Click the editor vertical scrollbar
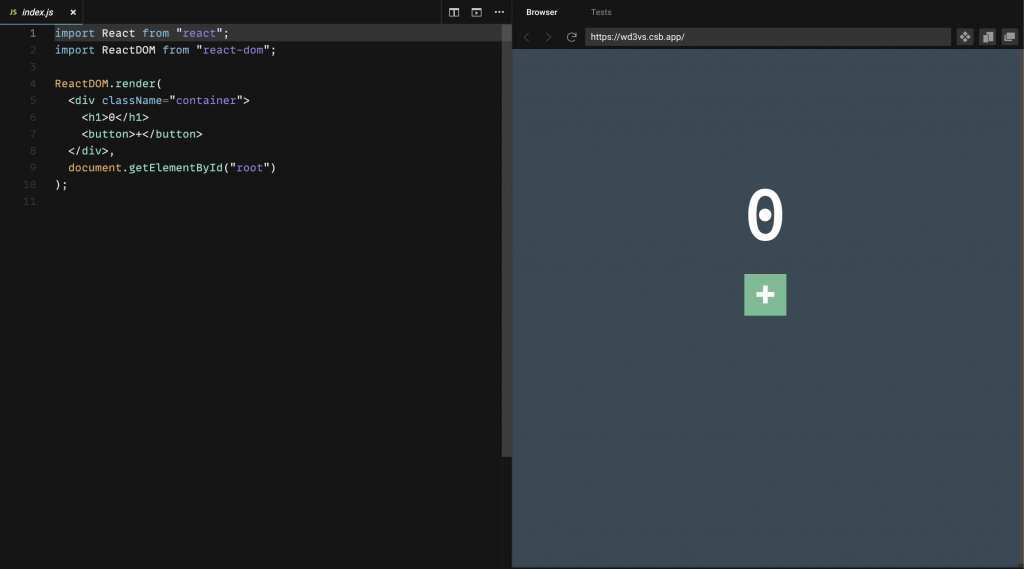 (x=506, y=242)
